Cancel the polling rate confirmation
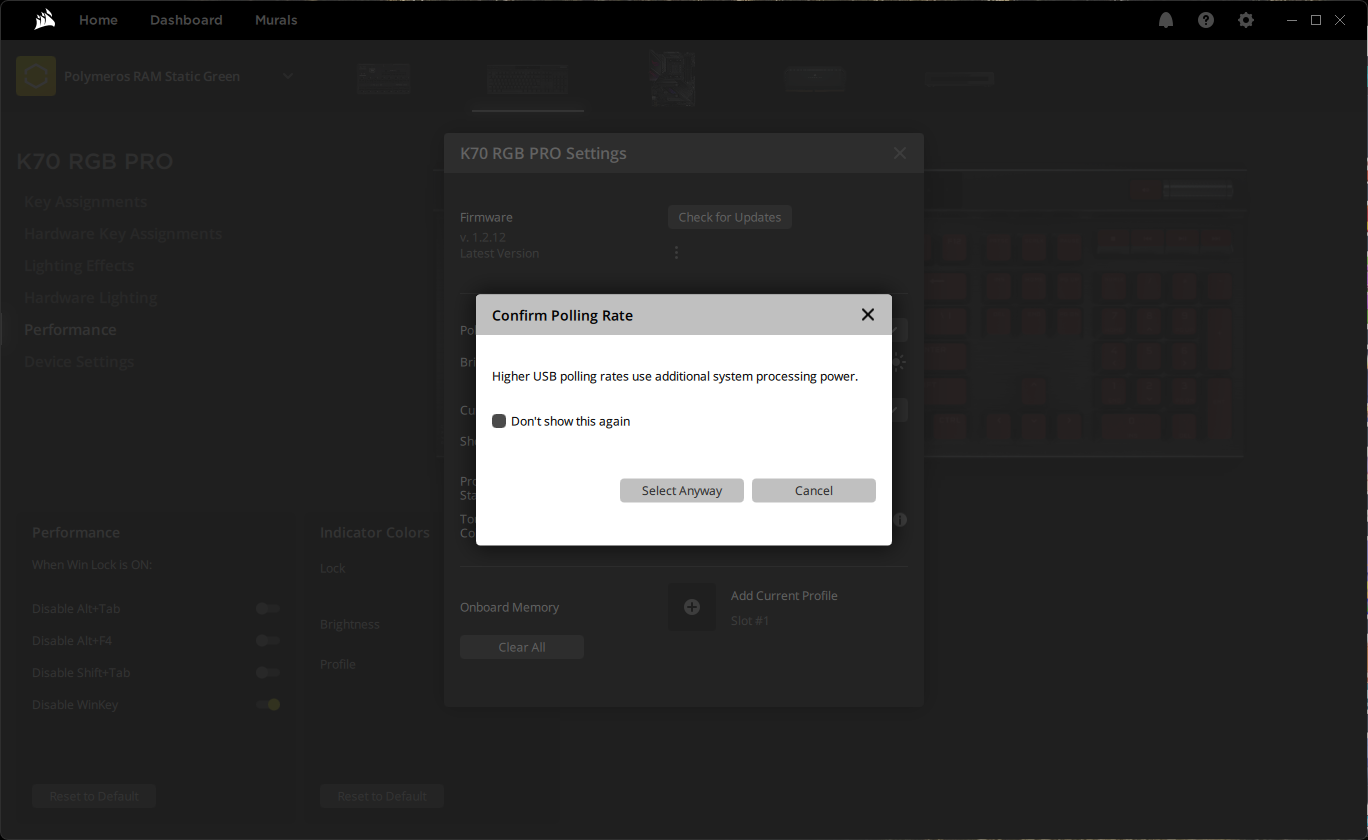 coord(814,490)
